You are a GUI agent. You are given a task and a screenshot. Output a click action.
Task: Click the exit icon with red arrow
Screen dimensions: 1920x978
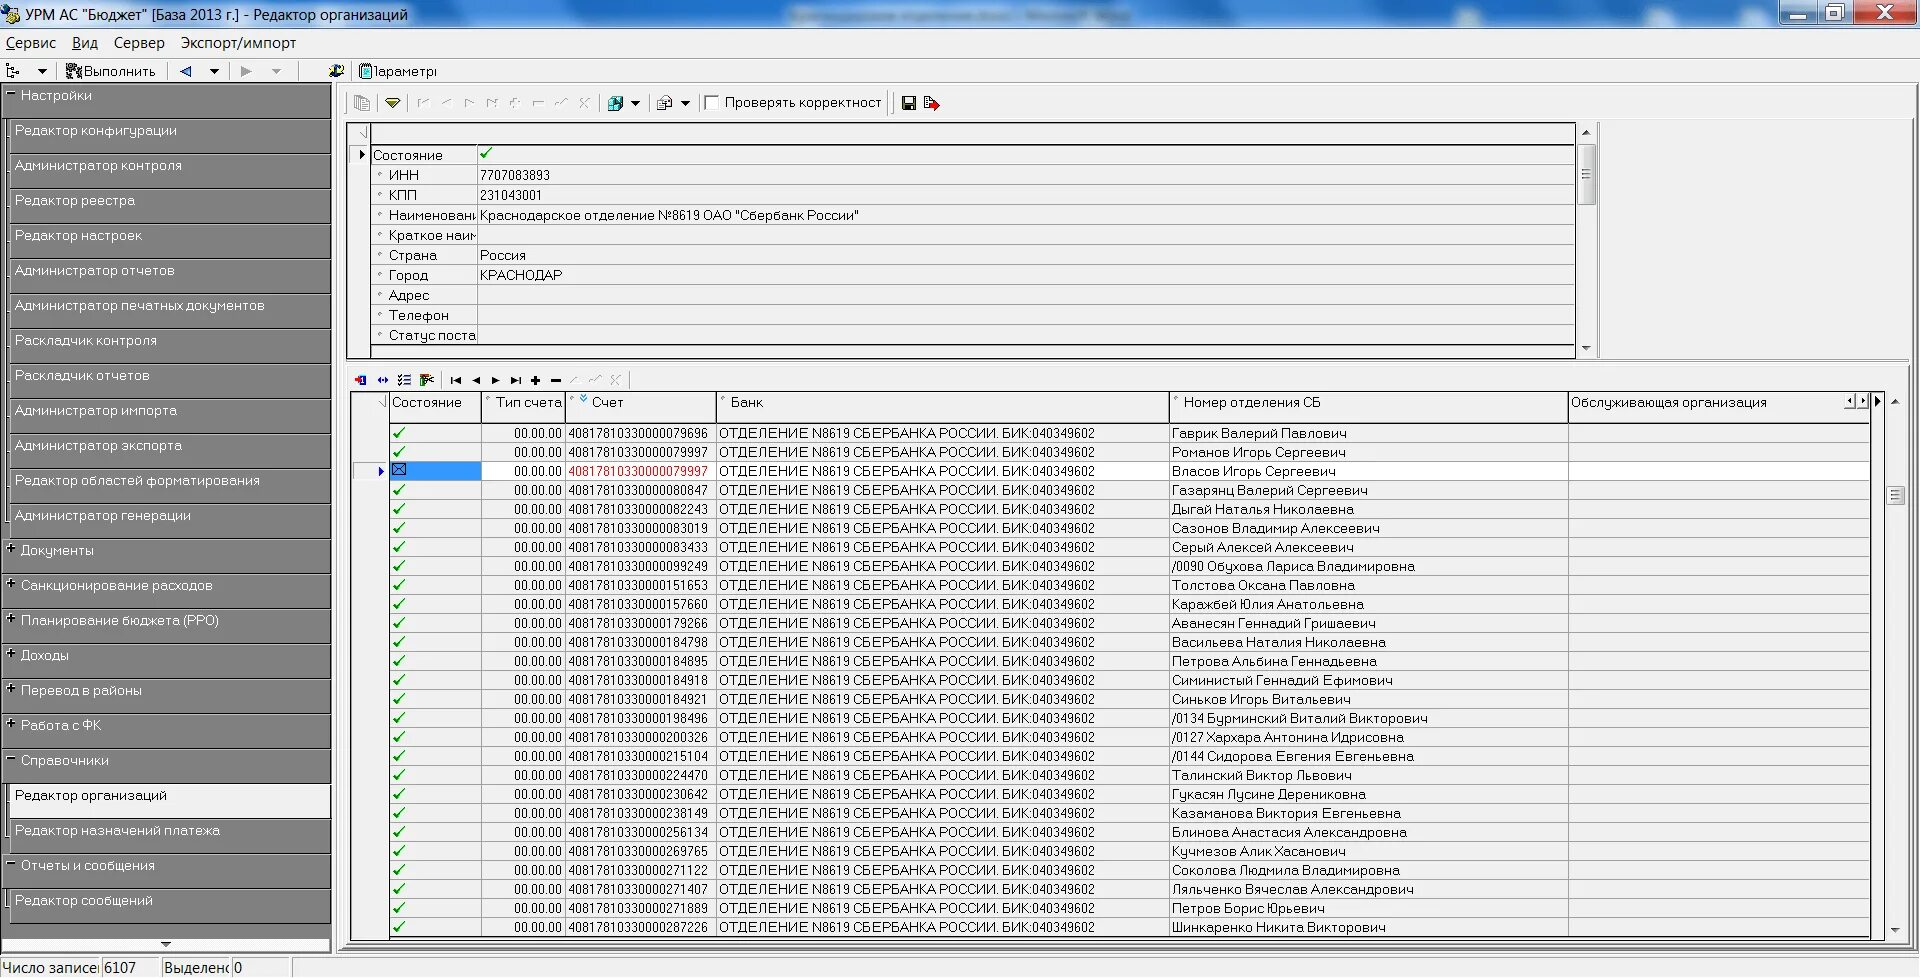click(x=932, y=103)
